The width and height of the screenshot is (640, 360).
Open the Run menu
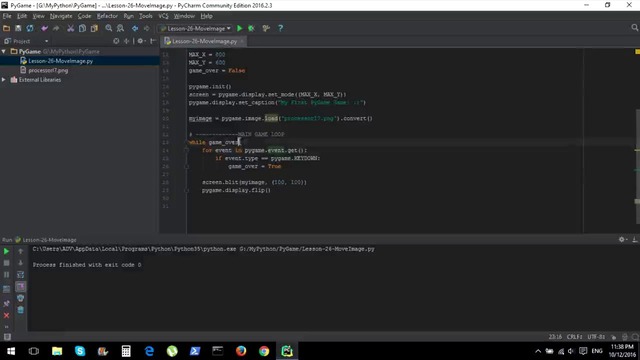(129, 16)
